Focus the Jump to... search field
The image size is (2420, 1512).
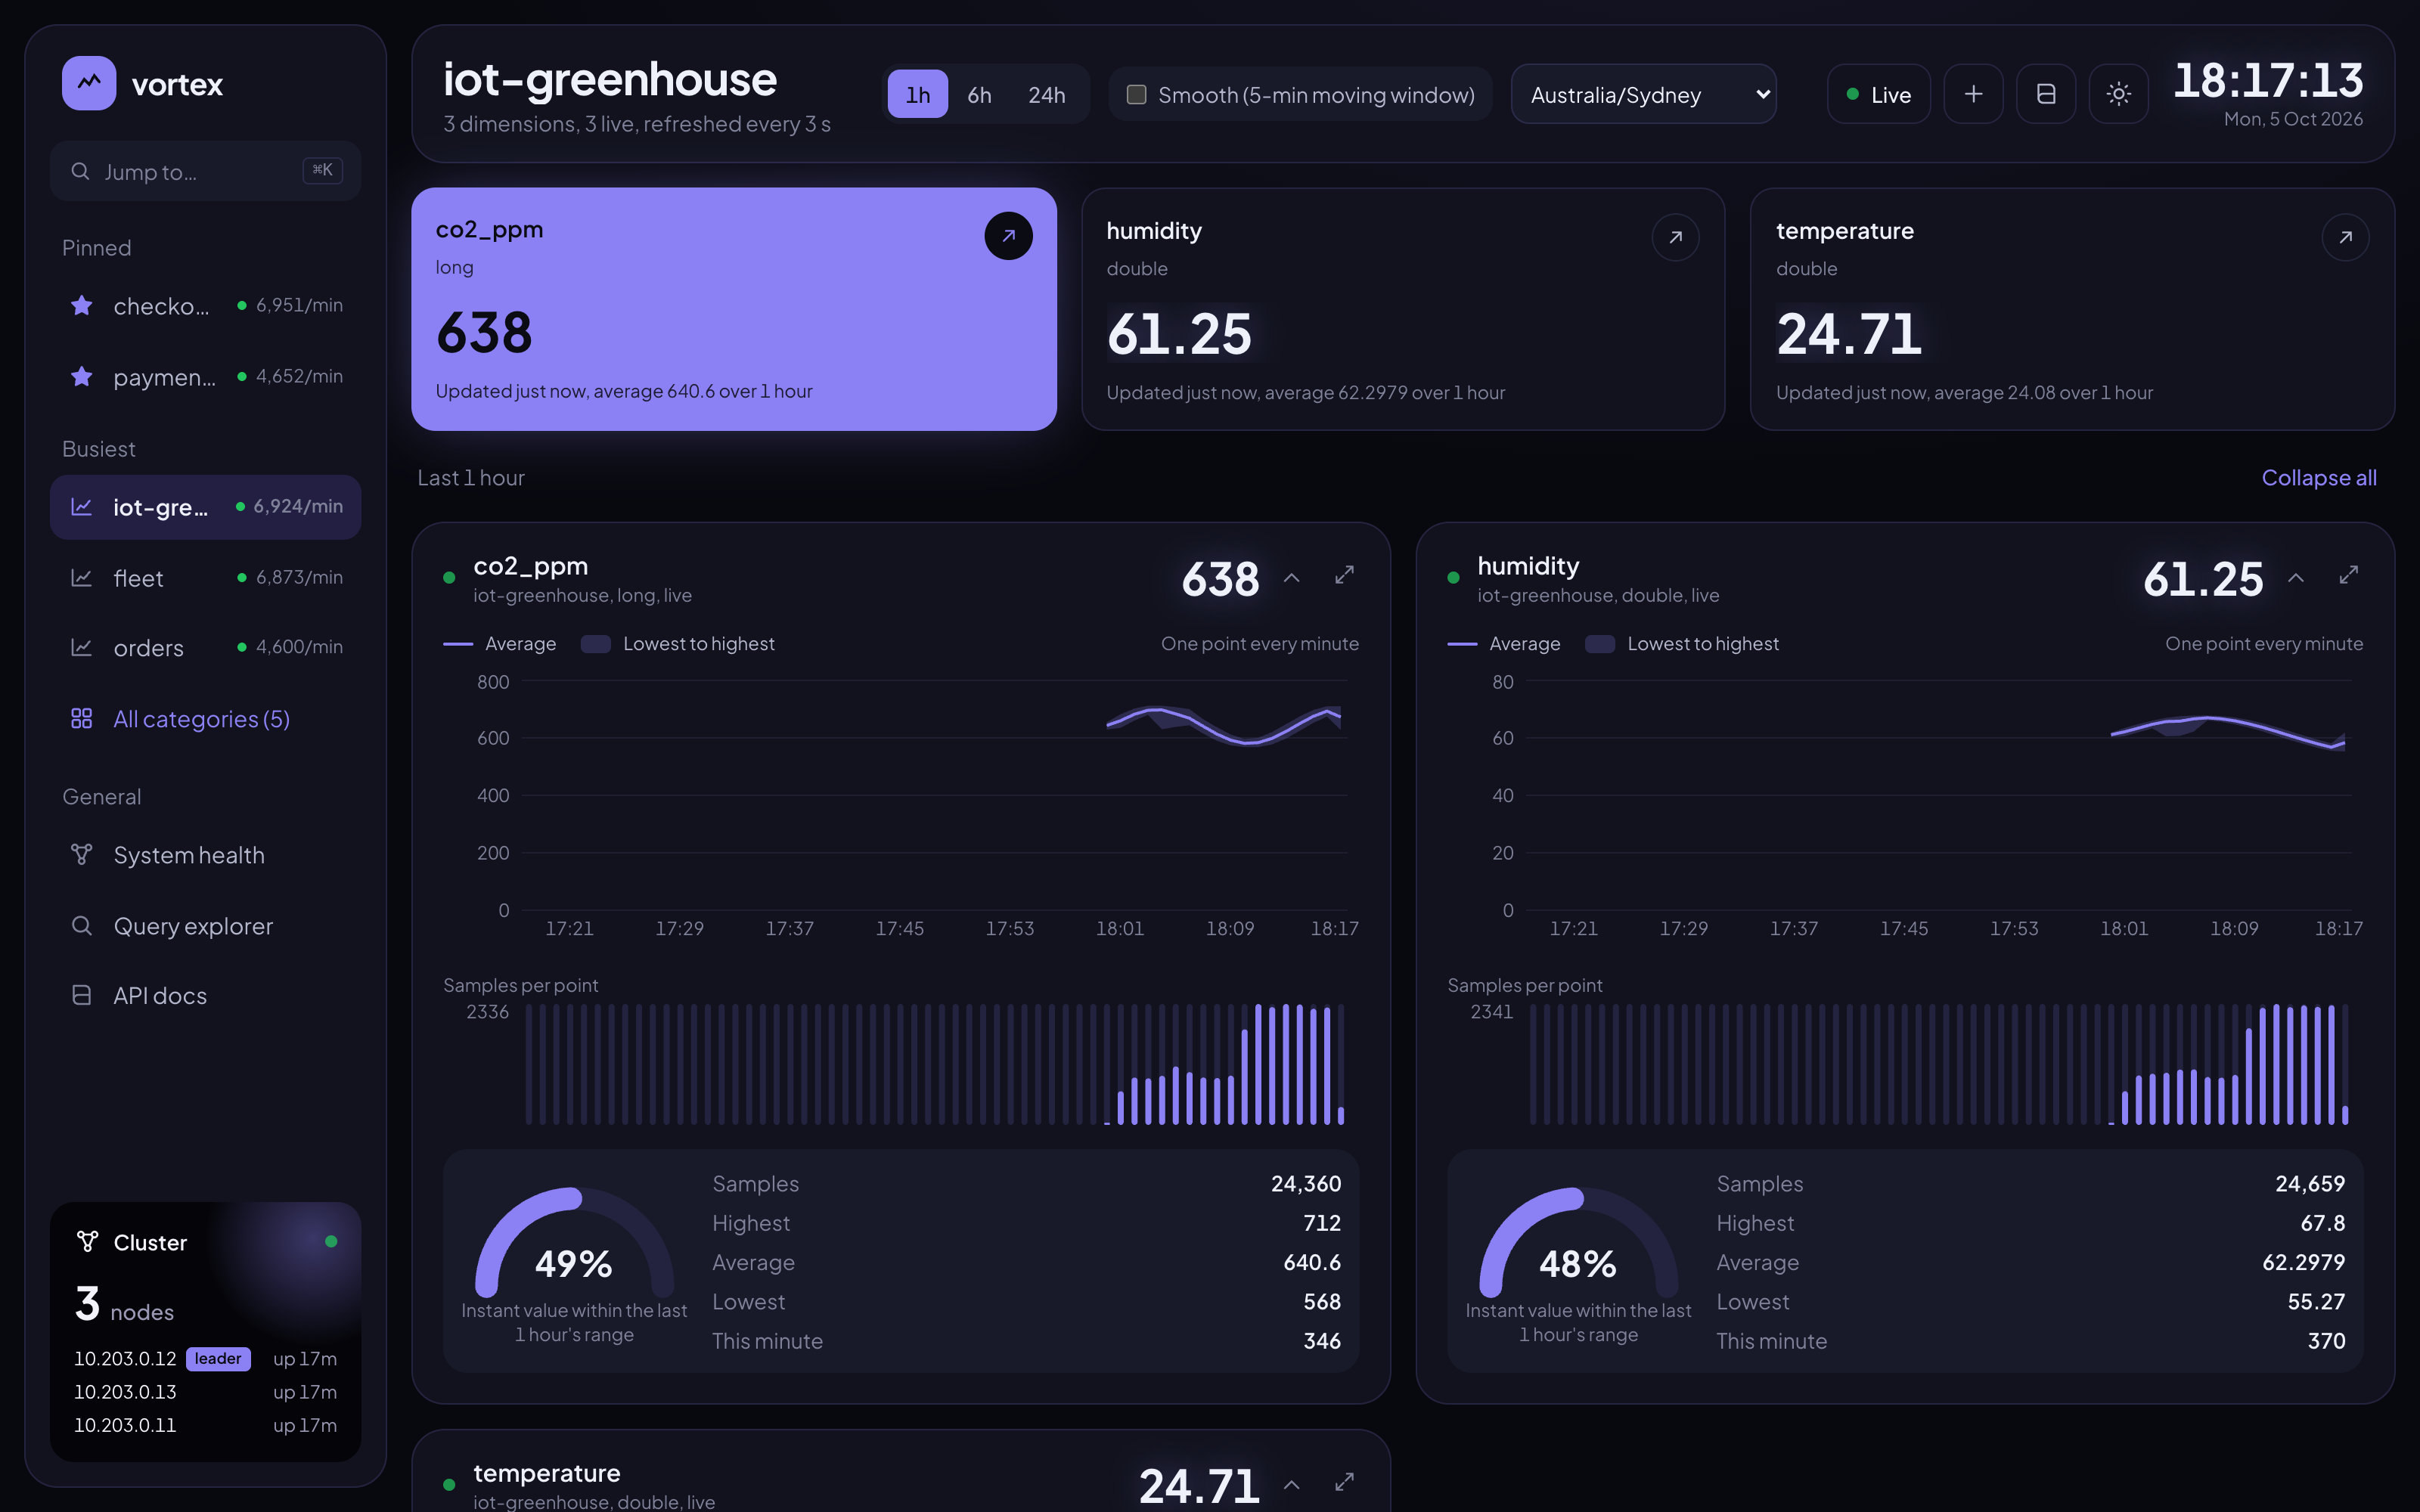(x=205, y=171)
